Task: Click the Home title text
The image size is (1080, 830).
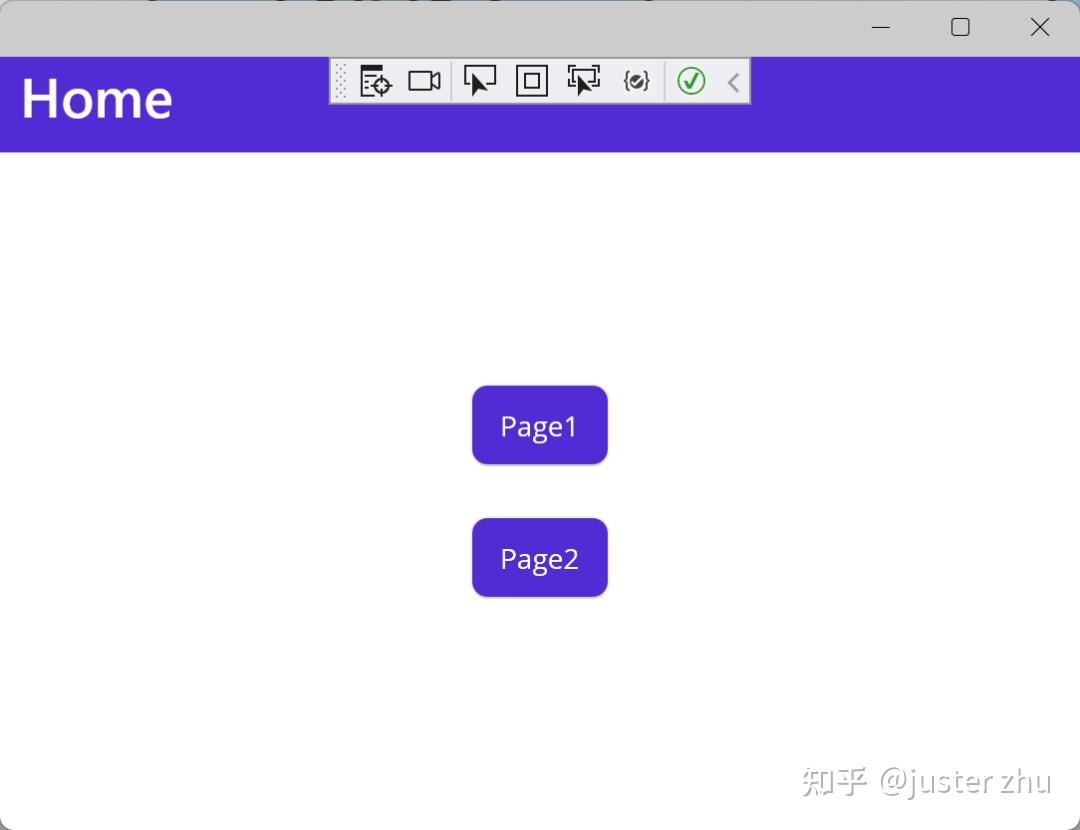Action: [97, 99]
